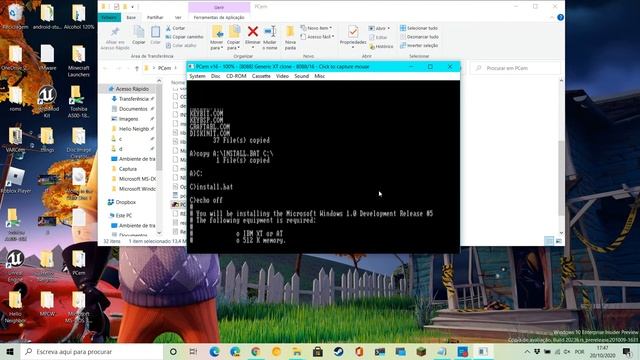Open the Misc menu in PCem
The width and height of the screenshot is (640, 360).
point(319,76)
